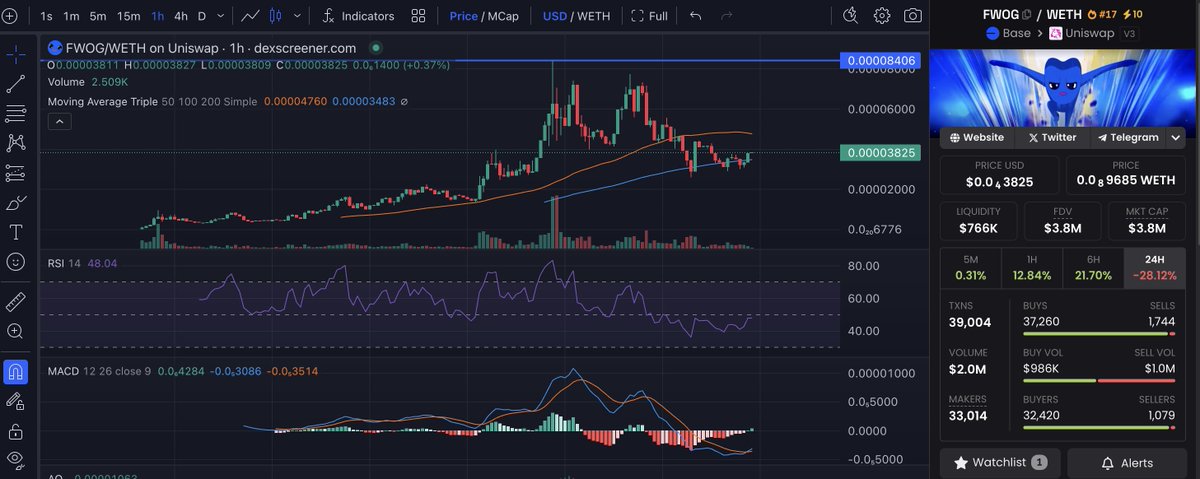Select the Text annotation tool
This screenshot has height=479, width=1200.
(x=15, y=232)
